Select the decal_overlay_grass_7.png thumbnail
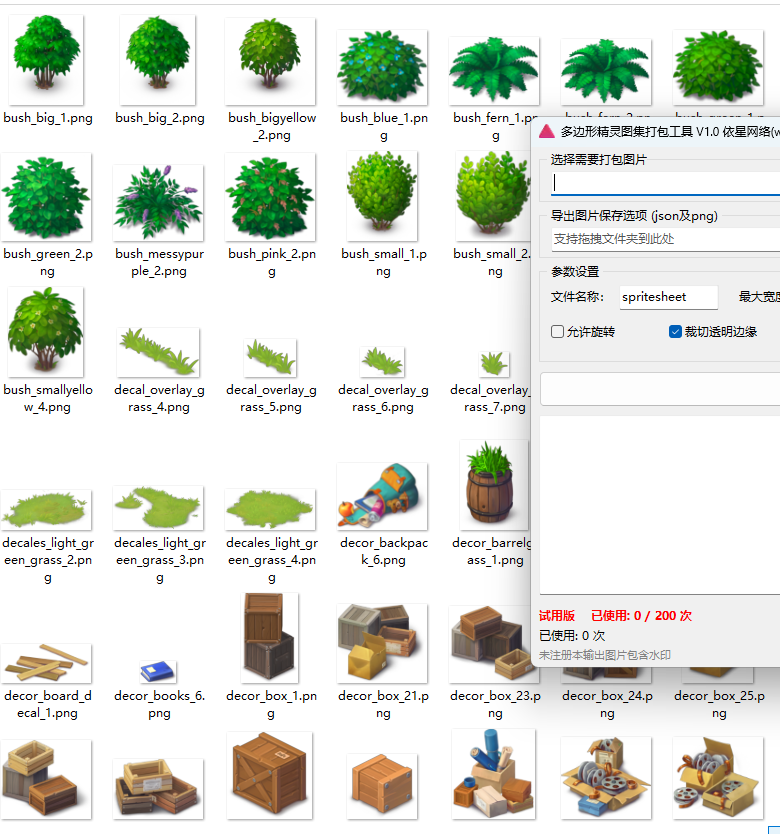780x834 pixels. click(x=494, y=364)
